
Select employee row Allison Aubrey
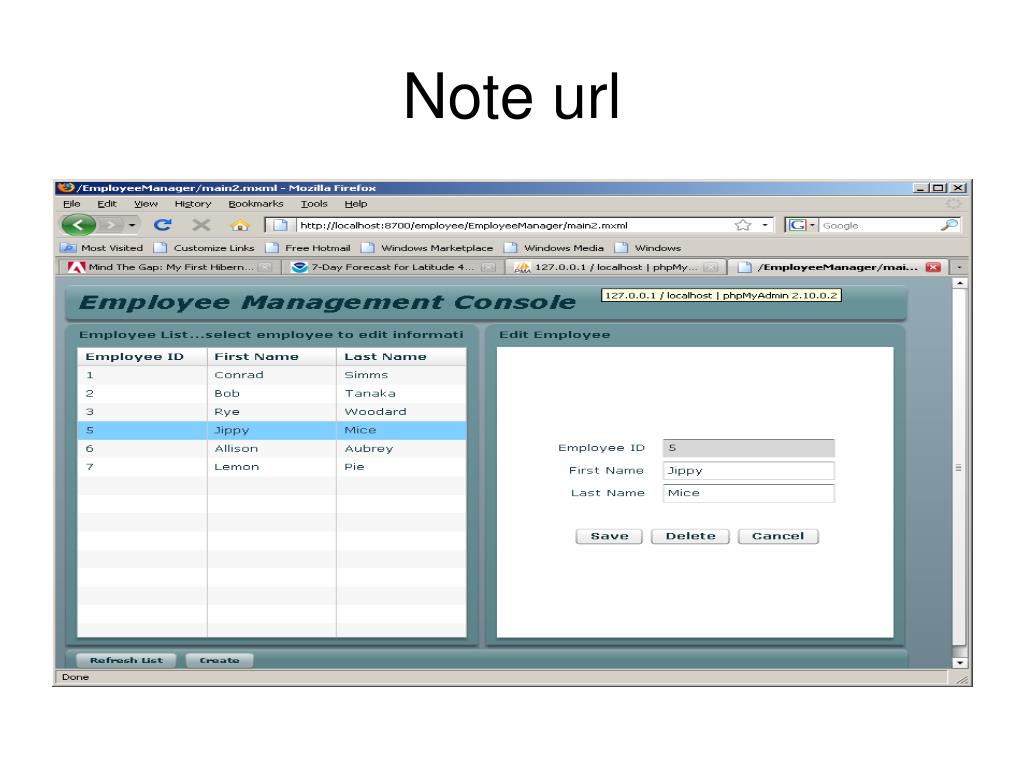(x=272, y=449)
